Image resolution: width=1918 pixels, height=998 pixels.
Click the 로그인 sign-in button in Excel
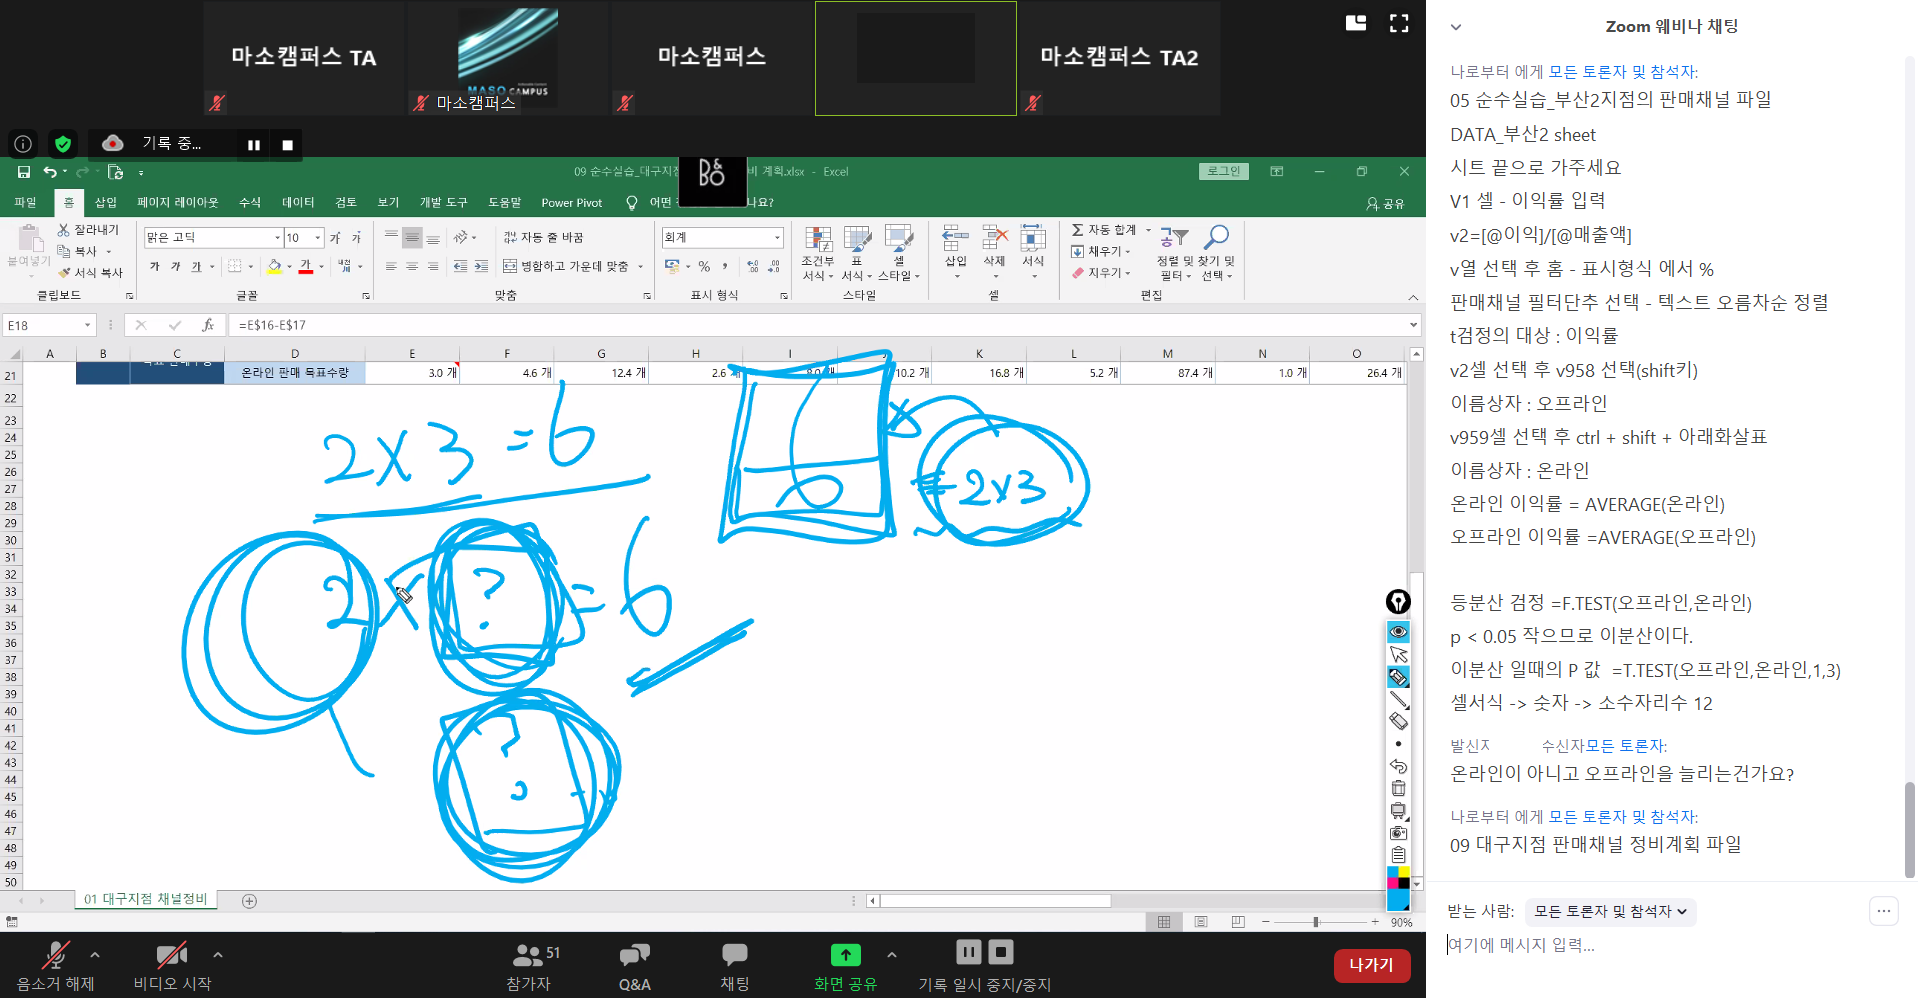pos(1223,172)
